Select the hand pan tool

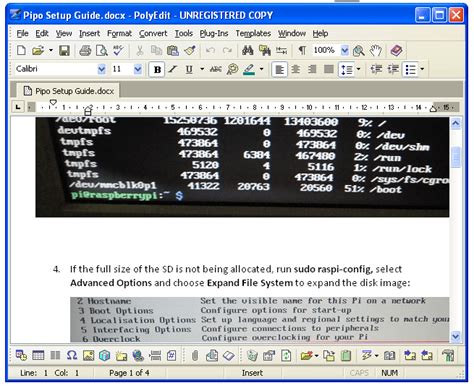tap(376, 51)
